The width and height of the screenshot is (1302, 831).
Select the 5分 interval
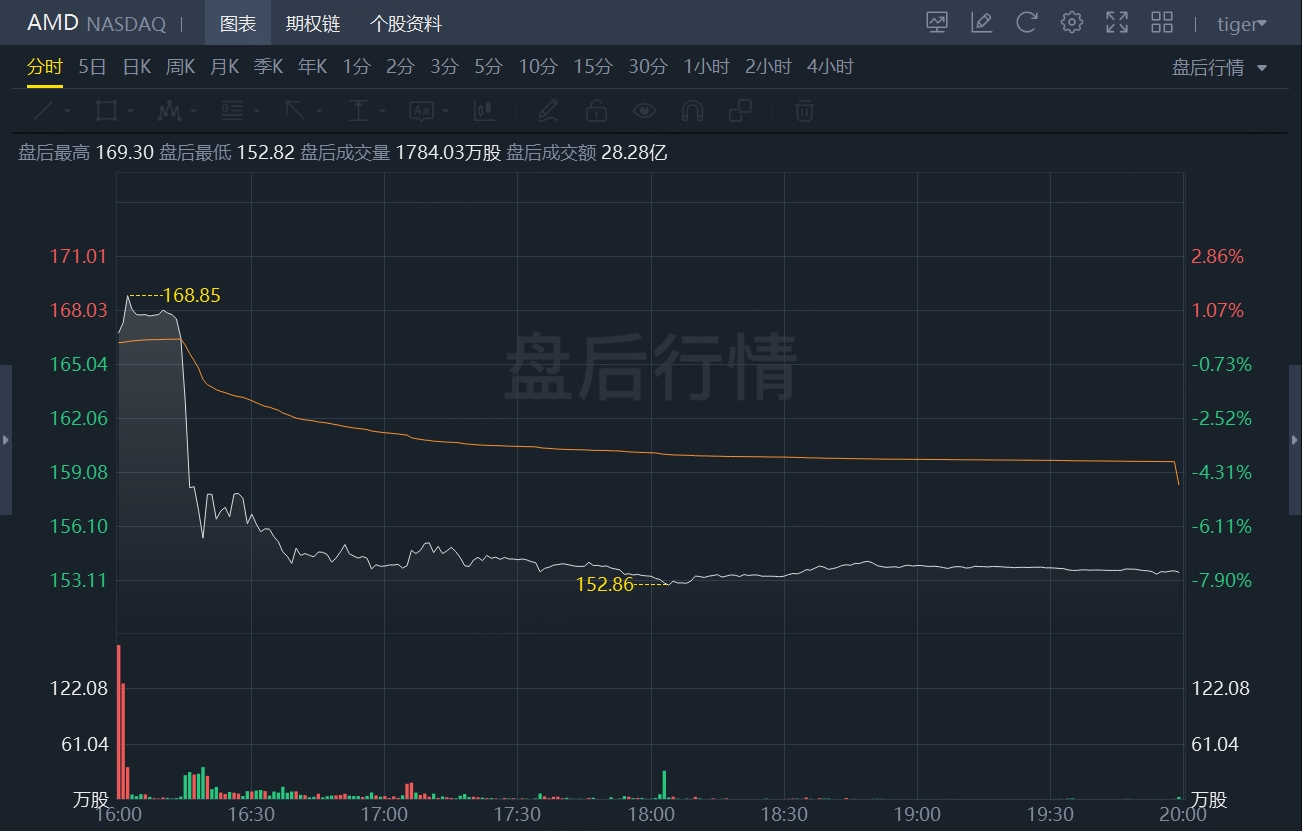pyautogui.click(x=488, y=67)
